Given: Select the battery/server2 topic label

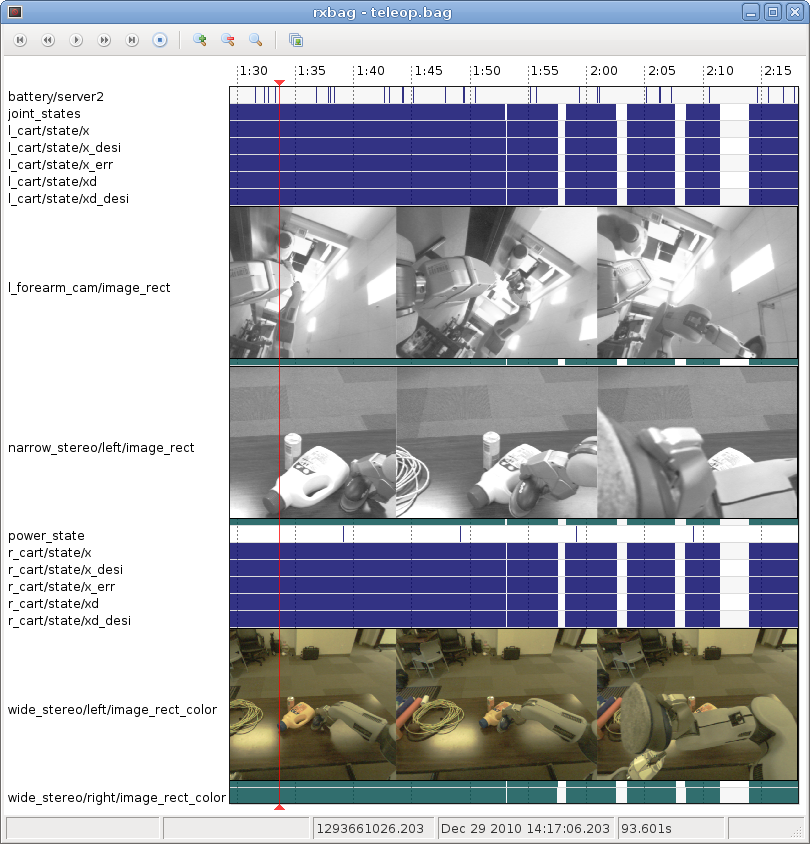Looking at the screenshot, I should [56, 97].
